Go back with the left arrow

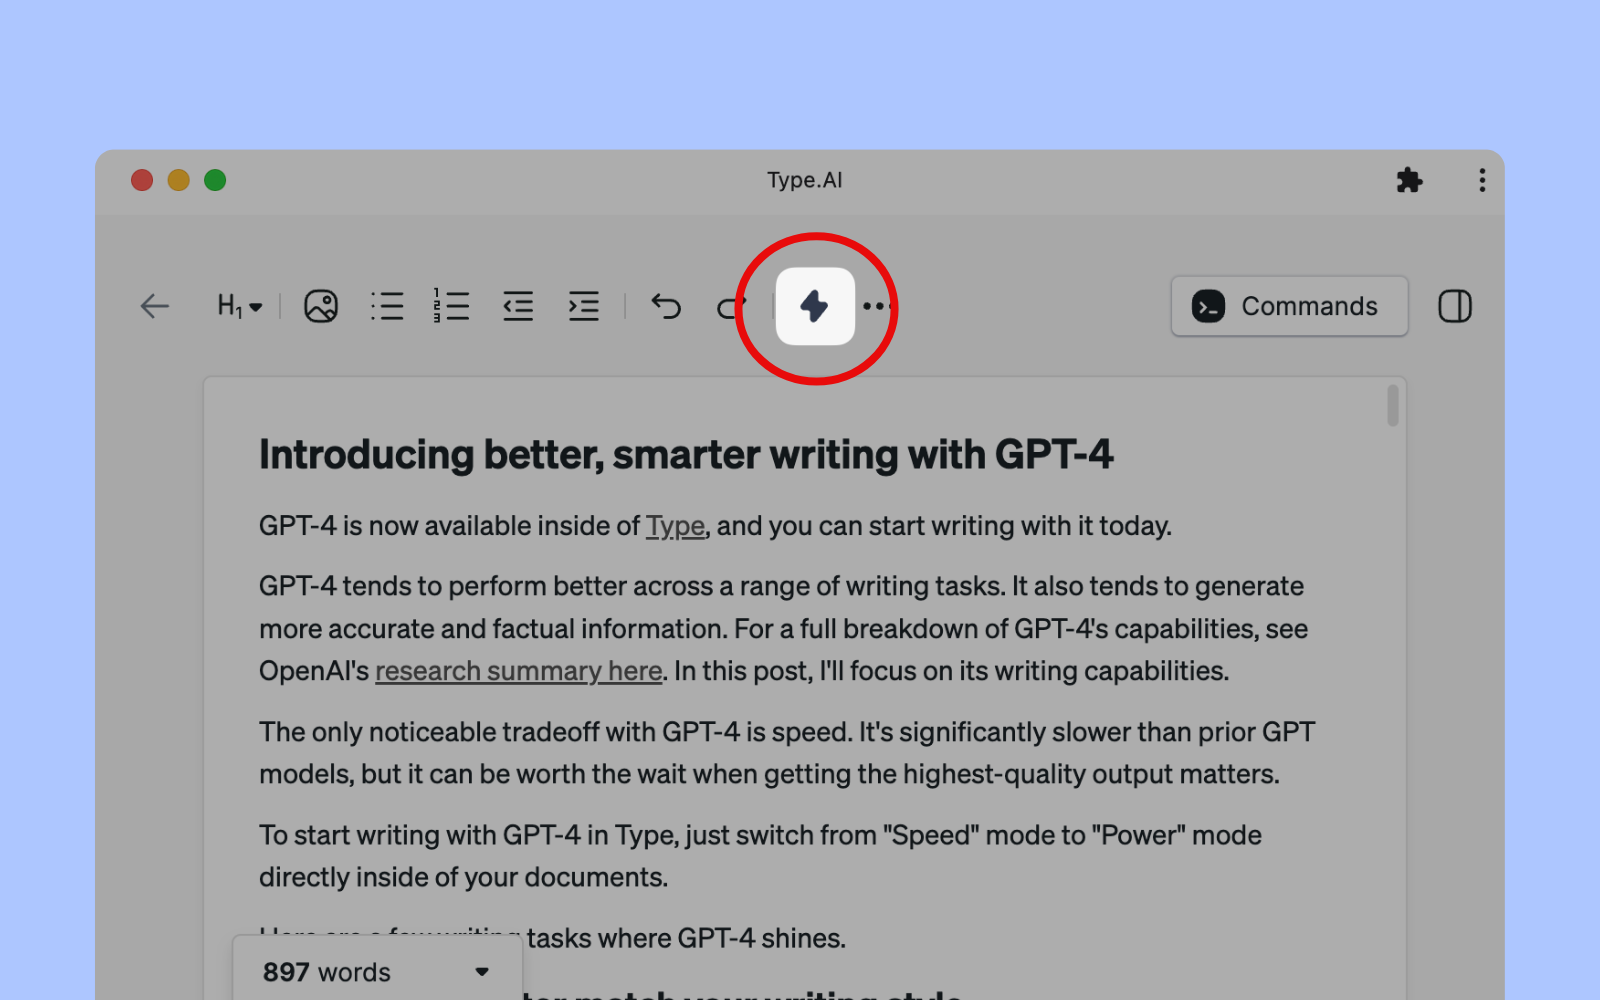point(155,306)
